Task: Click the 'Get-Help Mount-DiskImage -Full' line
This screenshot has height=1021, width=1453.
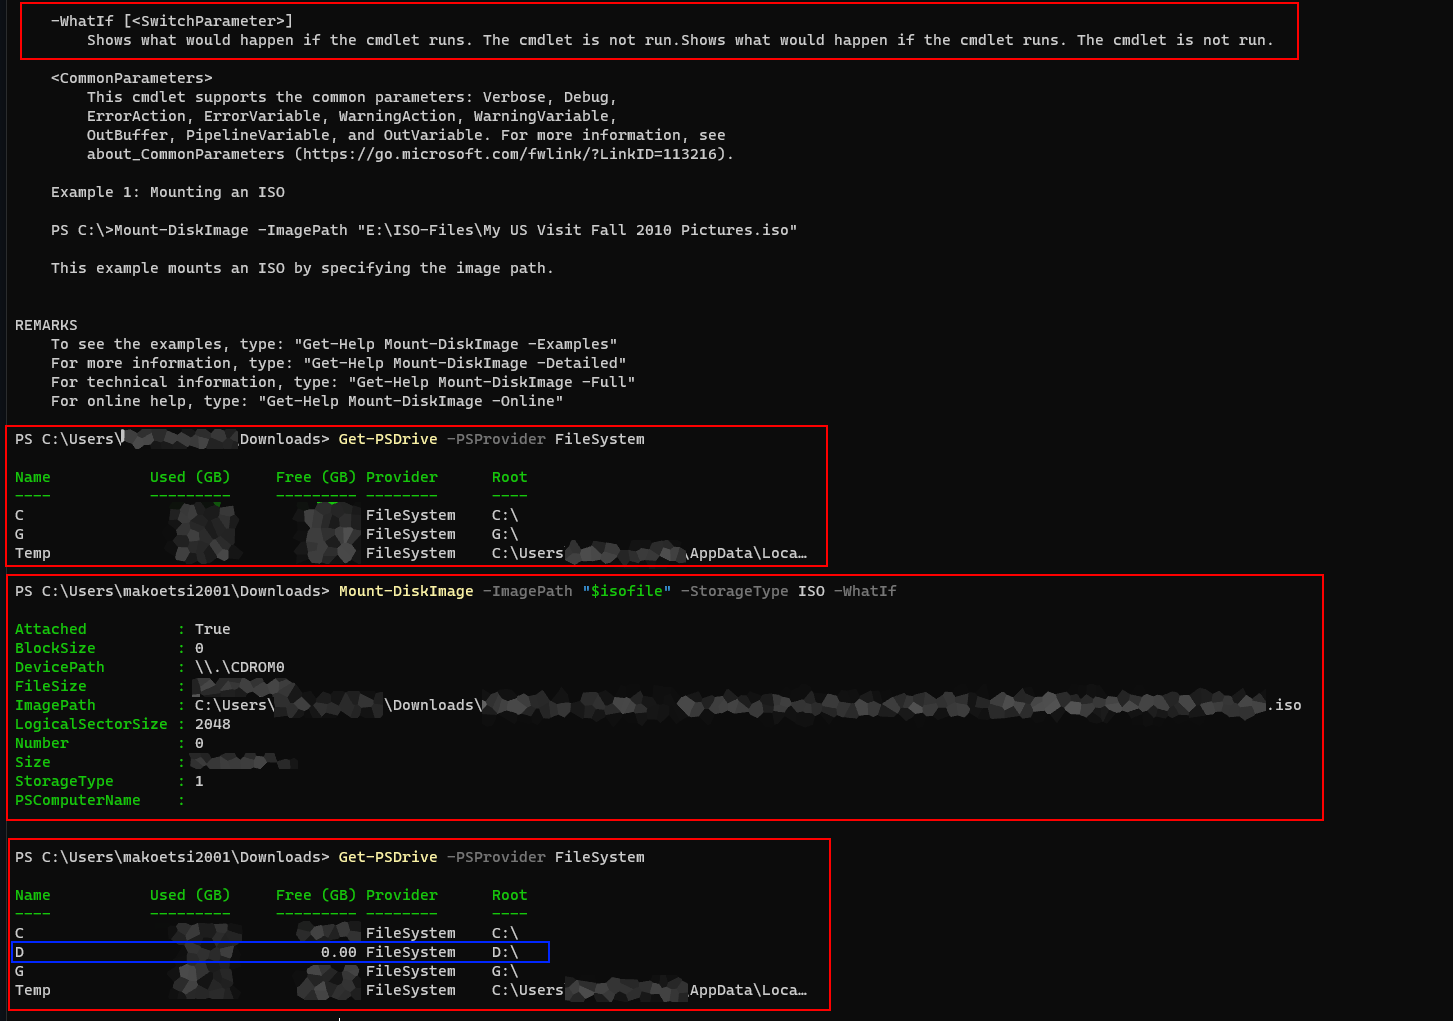Action: click(343, 382)
